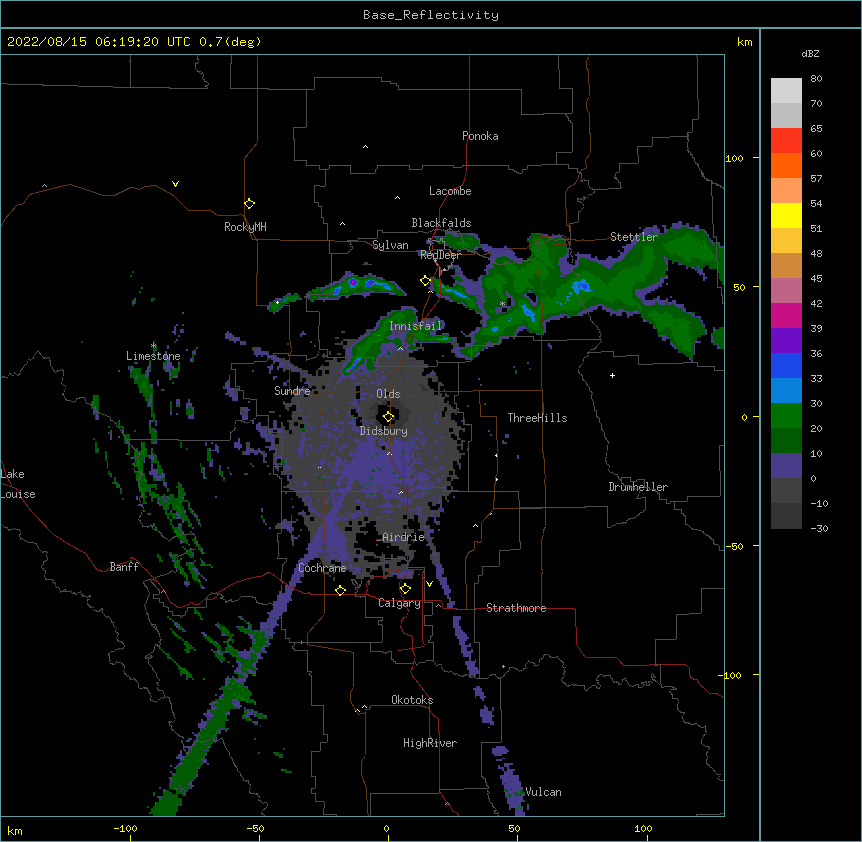Select the Stettler label
The image size is (862, 842).
[x=634, y=237]
